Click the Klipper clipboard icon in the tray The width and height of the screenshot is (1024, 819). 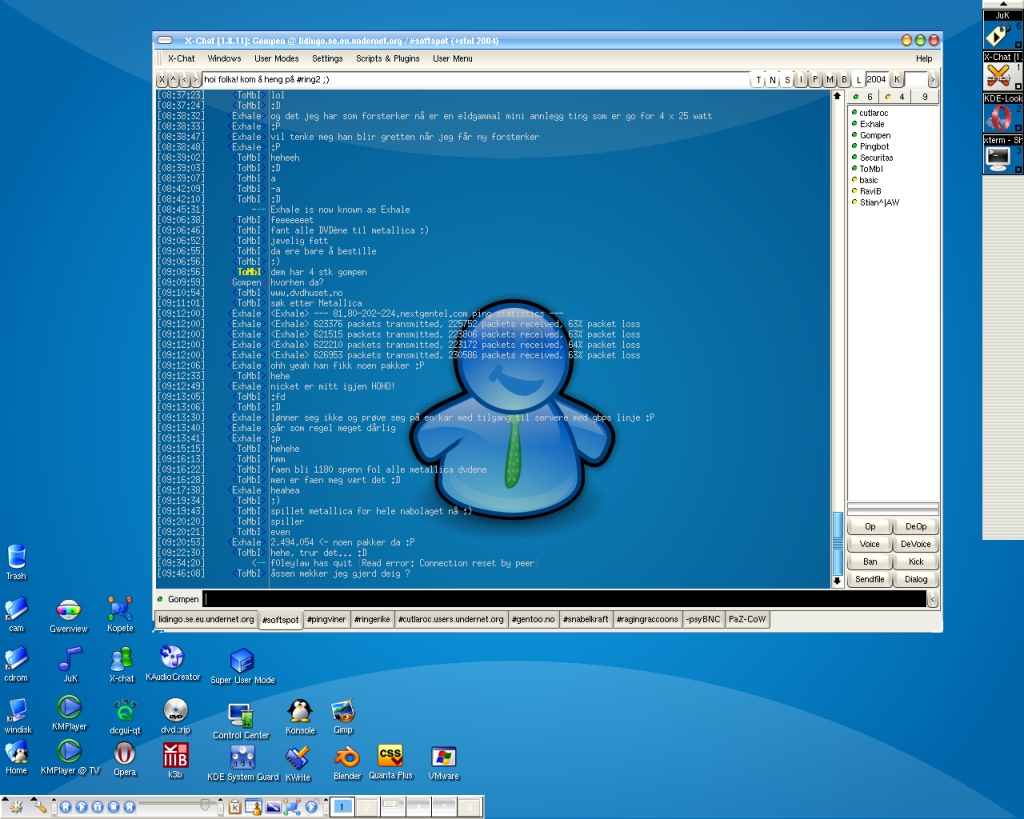[x=235, y=807]
